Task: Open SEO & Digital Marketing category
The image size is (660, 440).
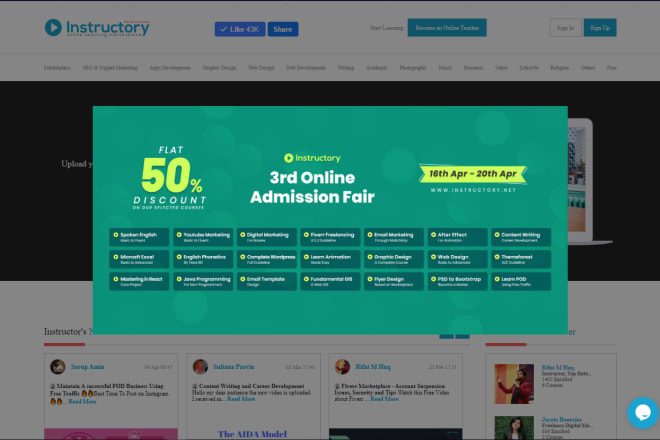Action: [110, 67]
